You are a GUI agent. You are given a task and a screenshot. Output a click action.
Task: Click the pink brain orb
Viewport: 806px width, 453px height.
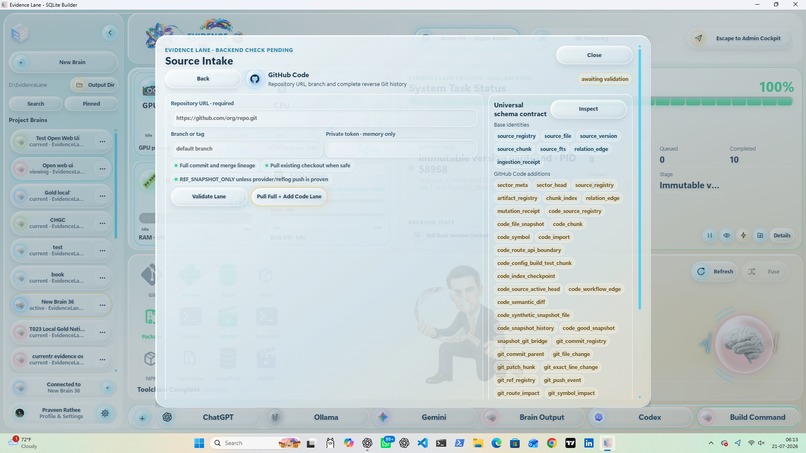coord(744,342)
